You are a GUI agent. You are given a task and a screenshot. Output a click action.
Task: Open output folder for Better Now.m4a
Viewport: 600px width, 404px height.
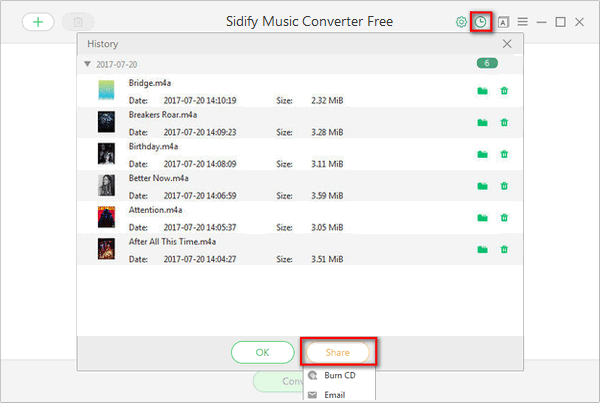click(483, 186)
